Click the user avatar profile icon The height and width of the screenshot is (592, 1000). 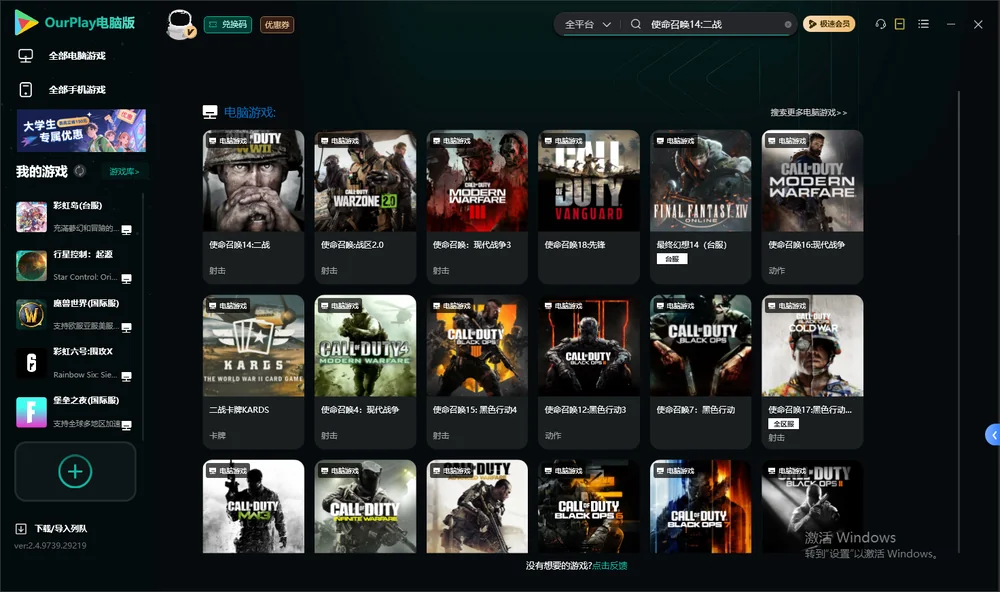180,24
